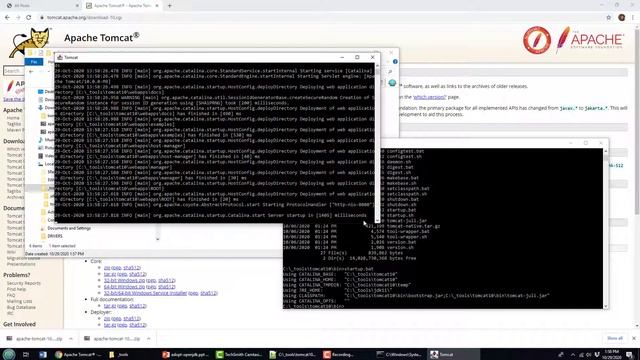Image resolution: width=640 pixels, height=360 pixels.
Task: Open the Core zip download link
Action: point(107,268)
